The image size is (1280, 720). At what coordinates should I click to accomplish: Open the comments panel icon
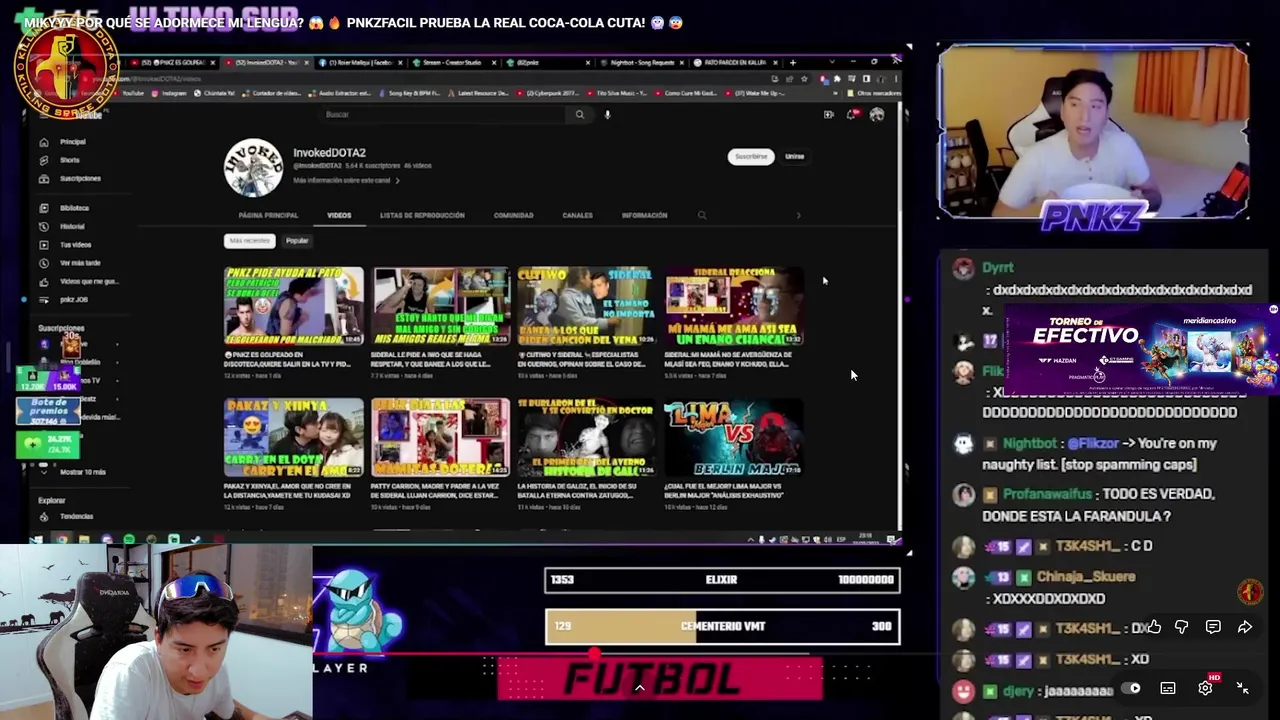pyautogui.click(x=1213, y=627)
